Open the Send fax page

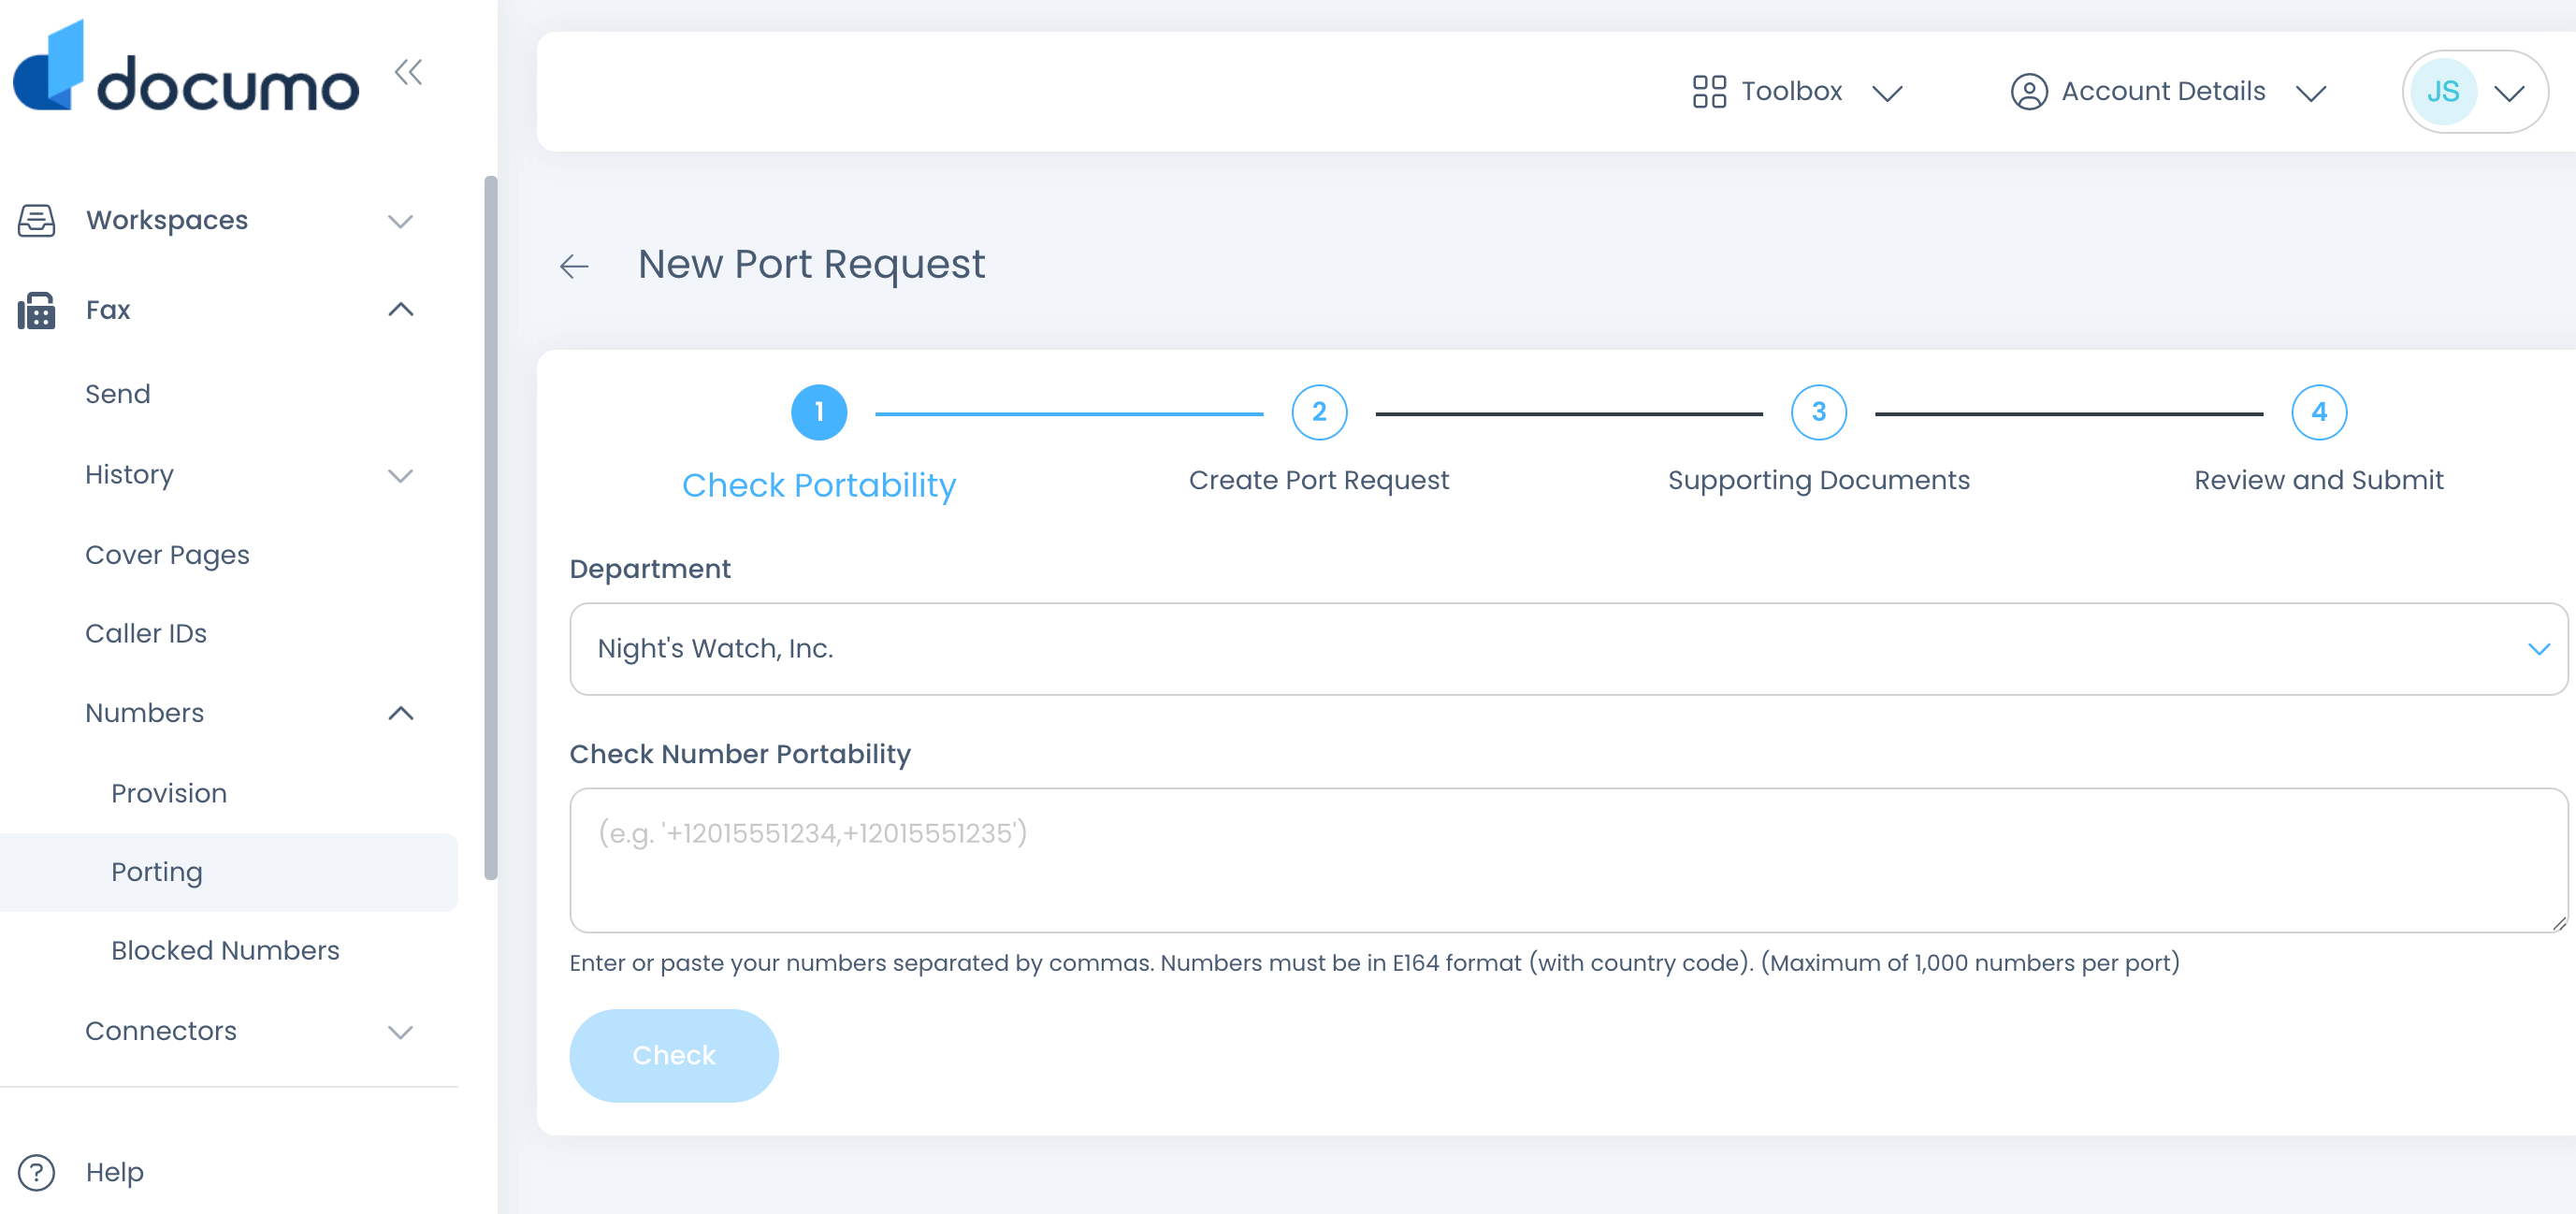pyautogui.click(x=118, y=394)
